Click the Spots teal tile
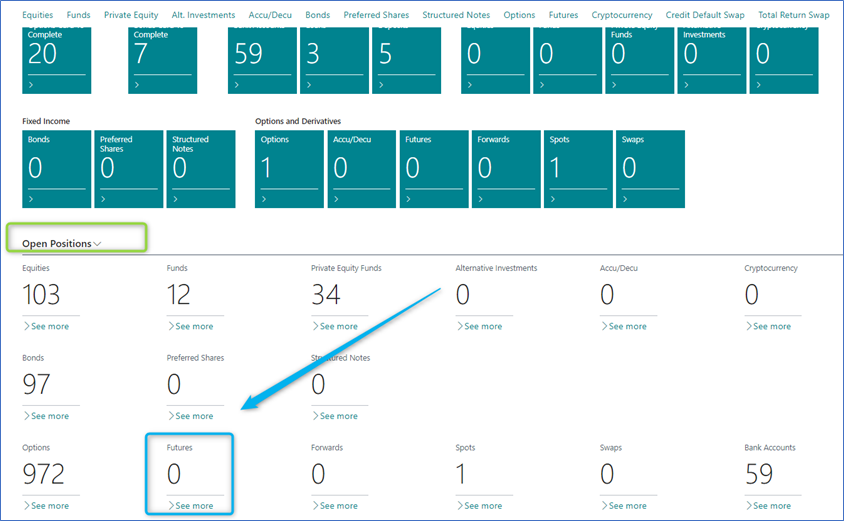844x521 pixels. [577, 169]
